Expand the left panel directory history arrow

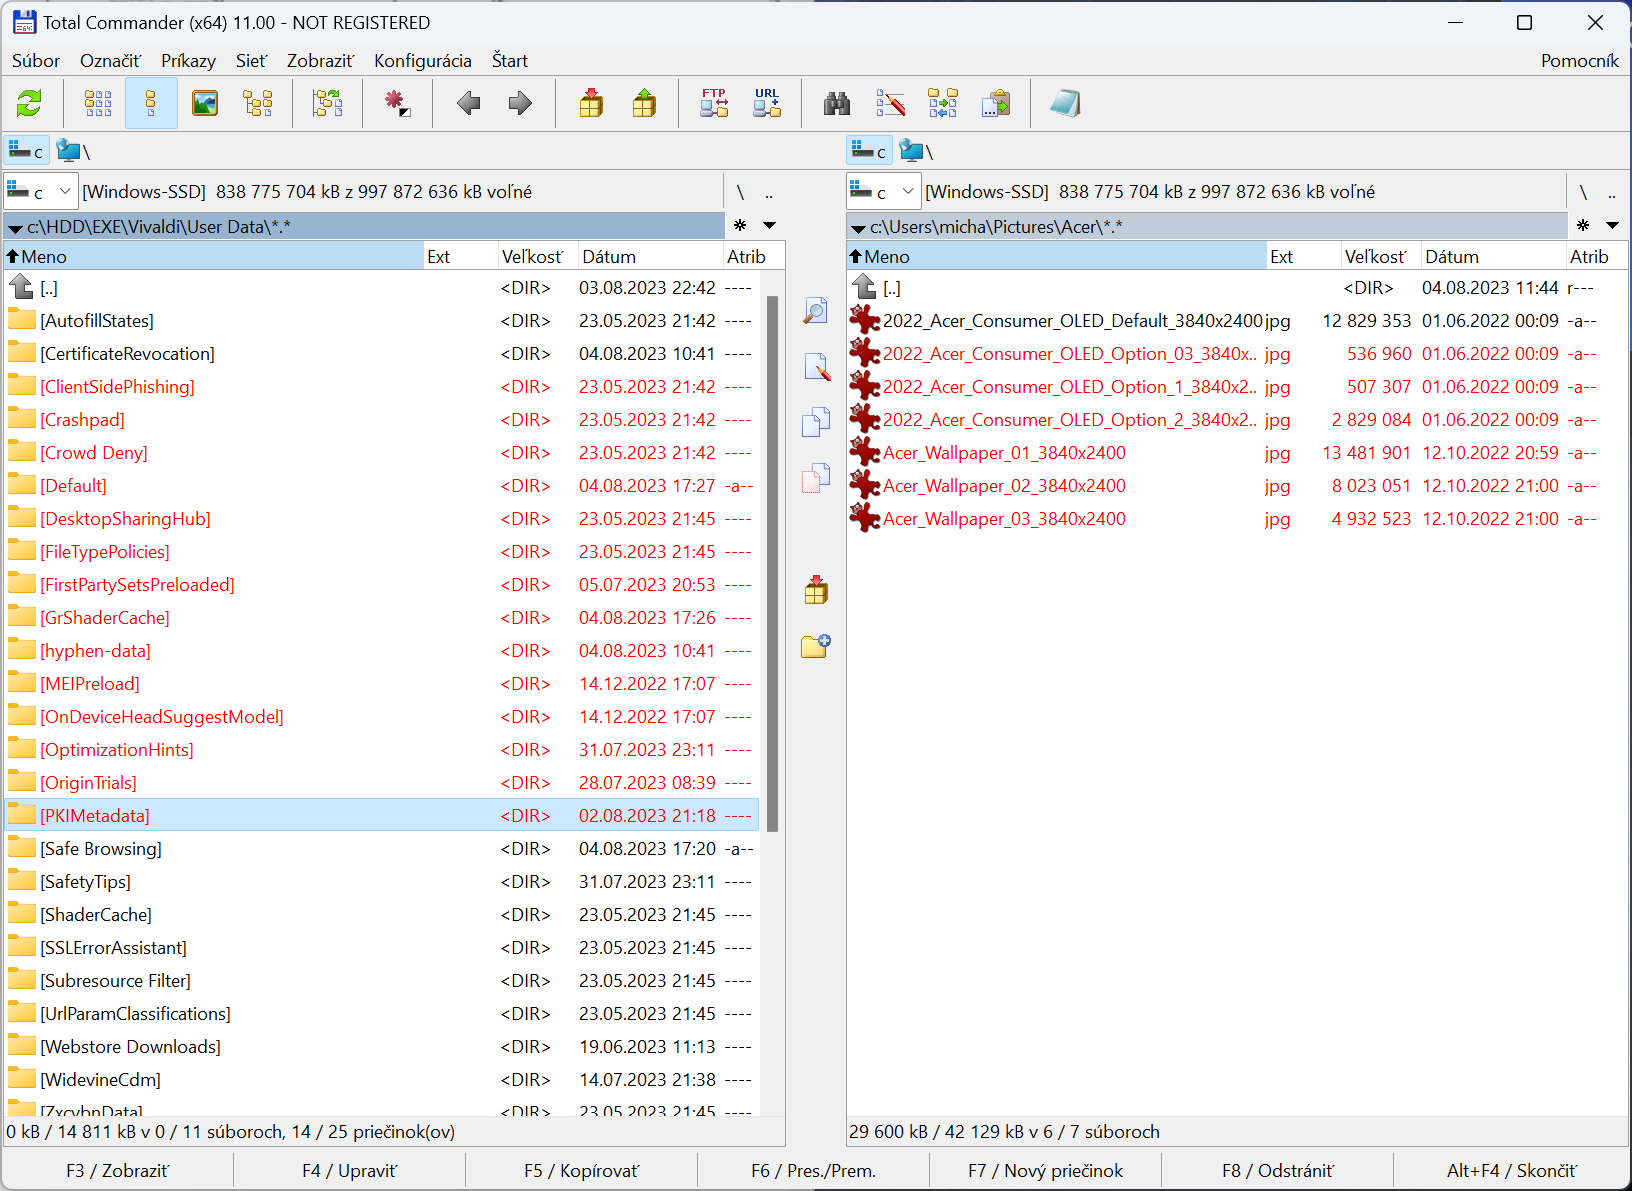tap(769, 226)
